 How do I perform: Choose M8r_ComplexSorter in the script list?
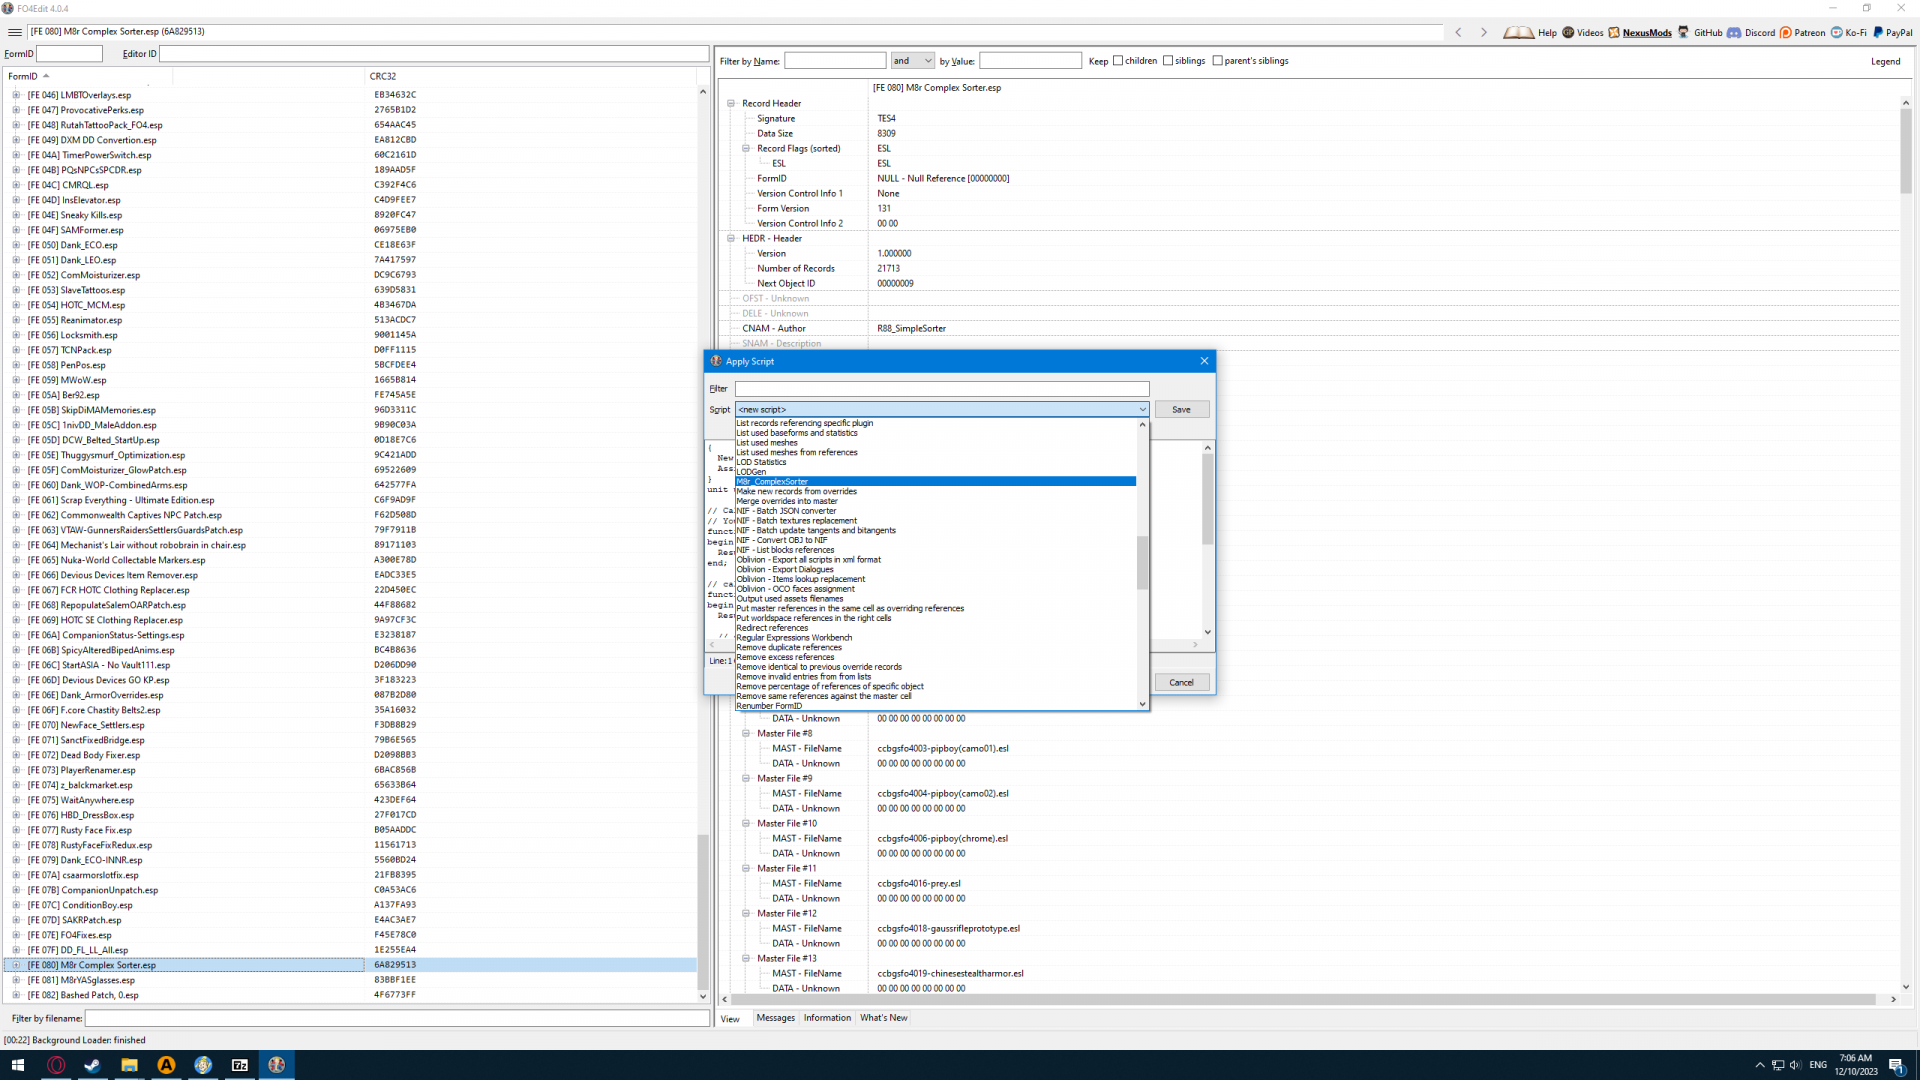pos(773,482)
